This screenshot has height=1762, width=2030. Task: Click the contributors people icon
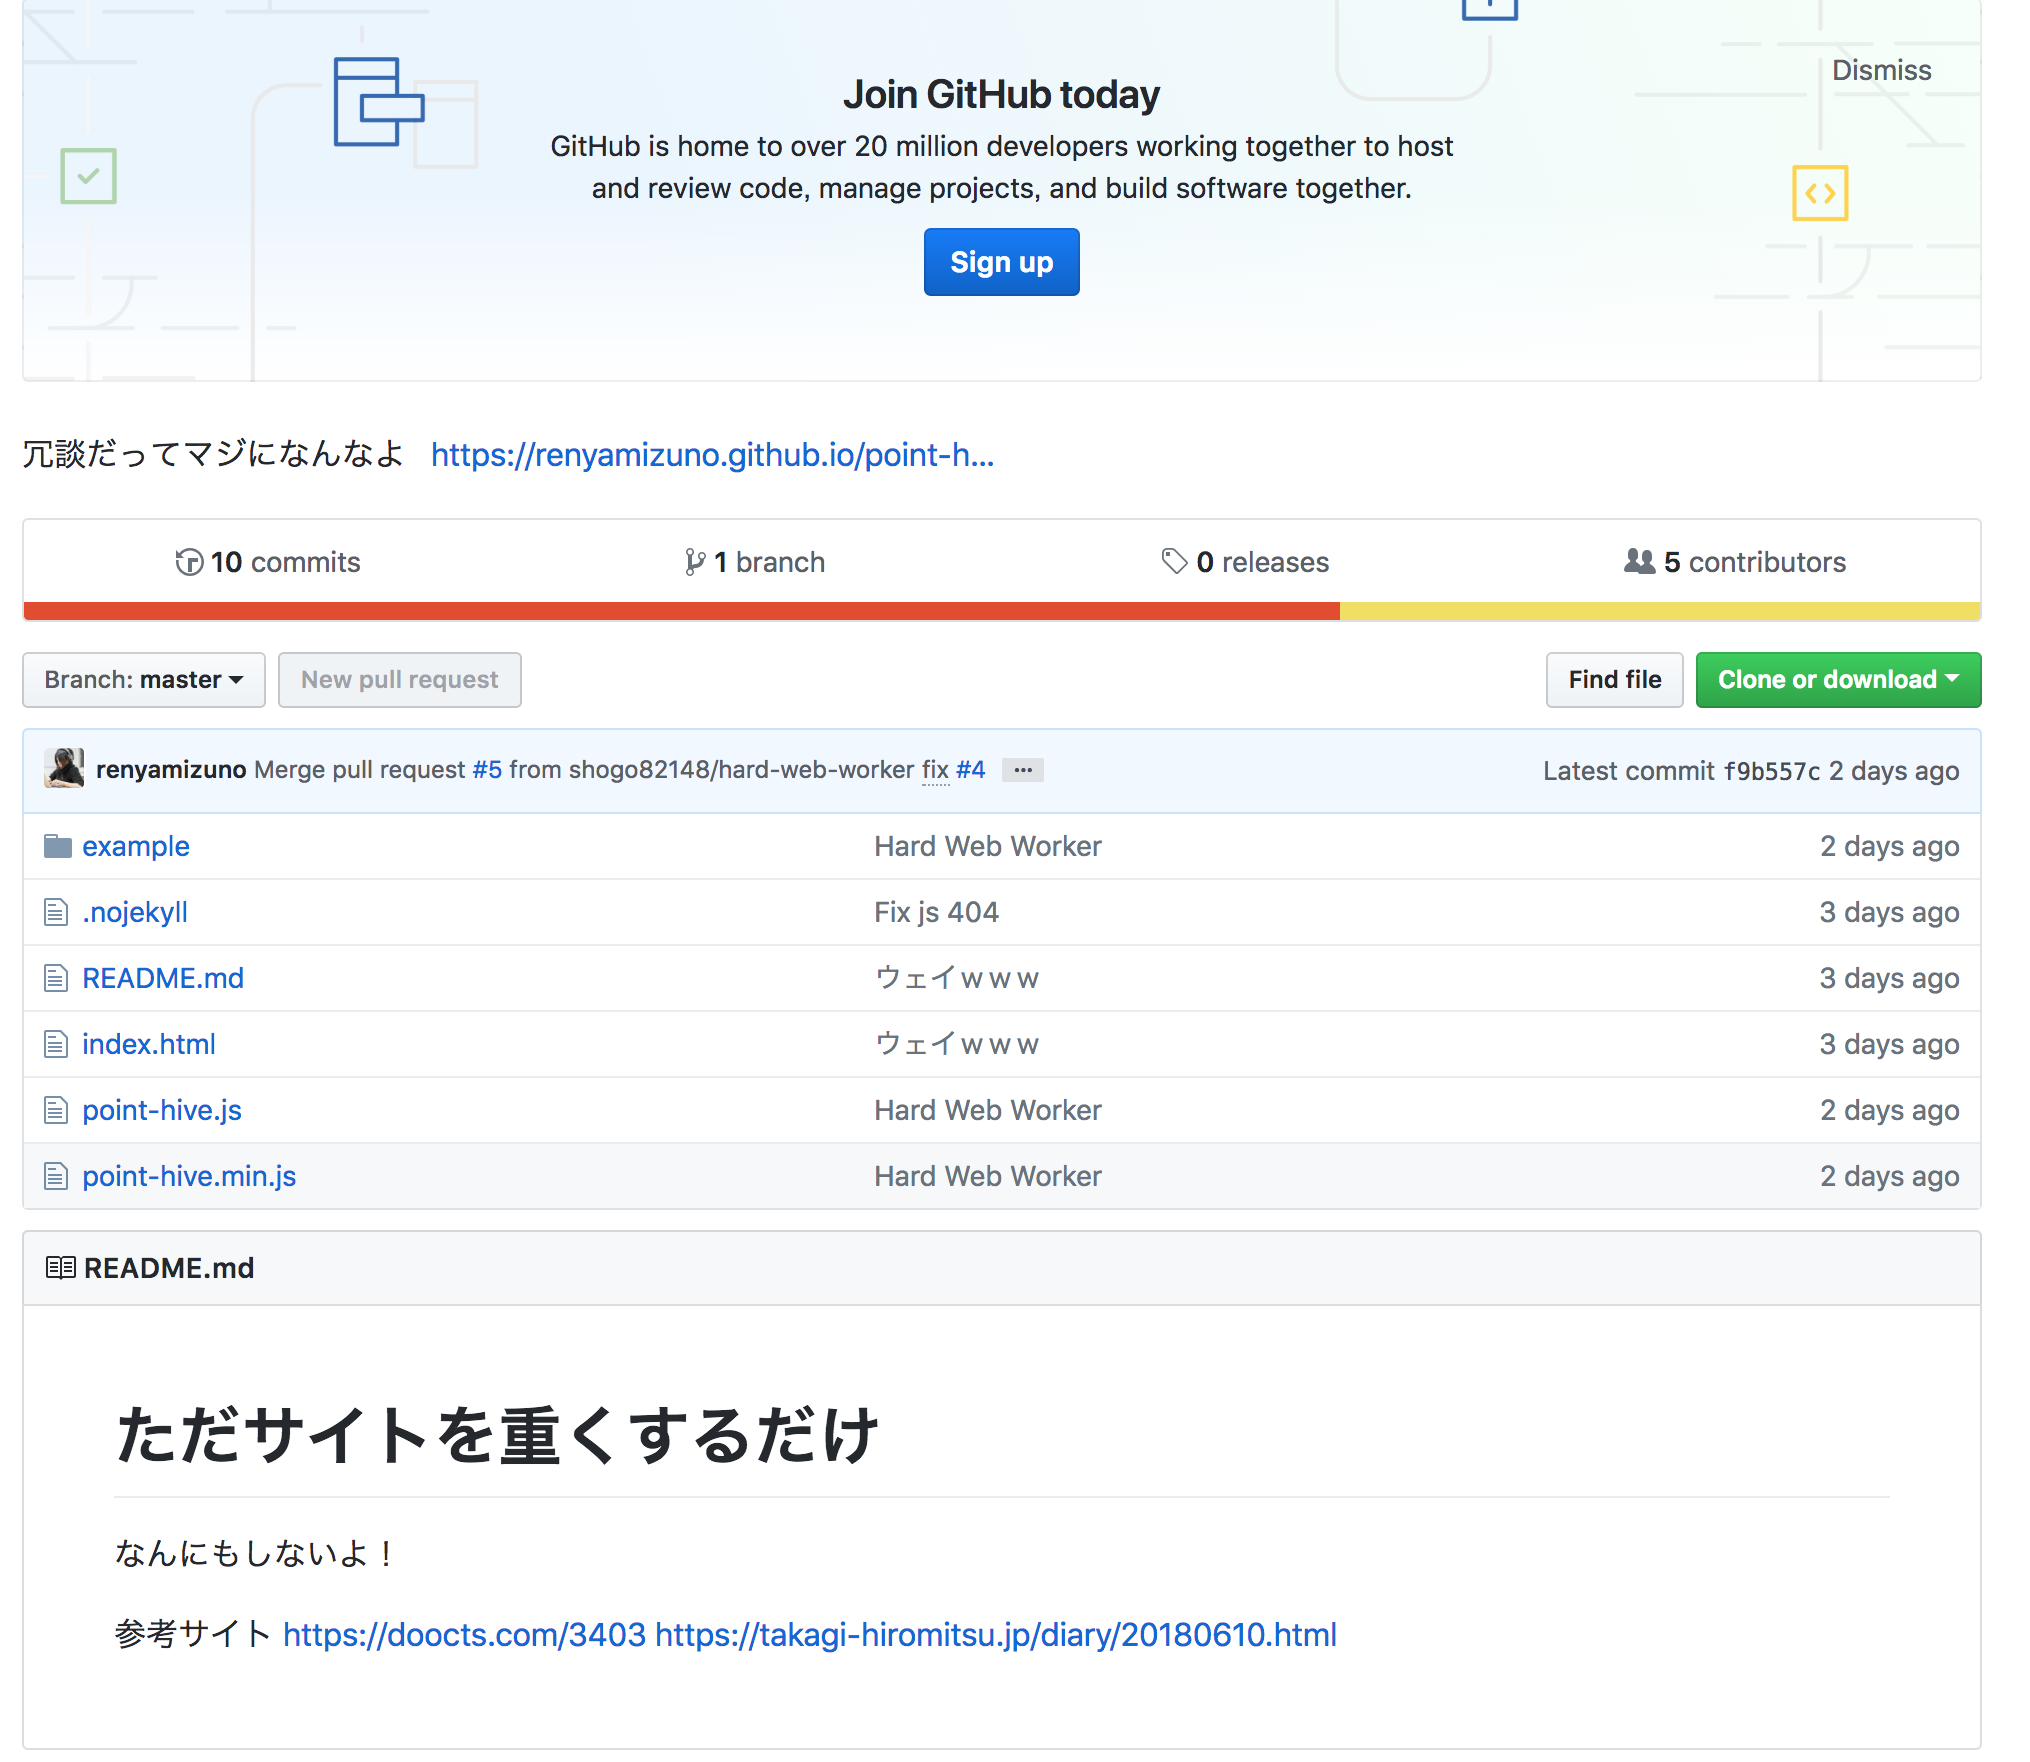pos(1639,561)
